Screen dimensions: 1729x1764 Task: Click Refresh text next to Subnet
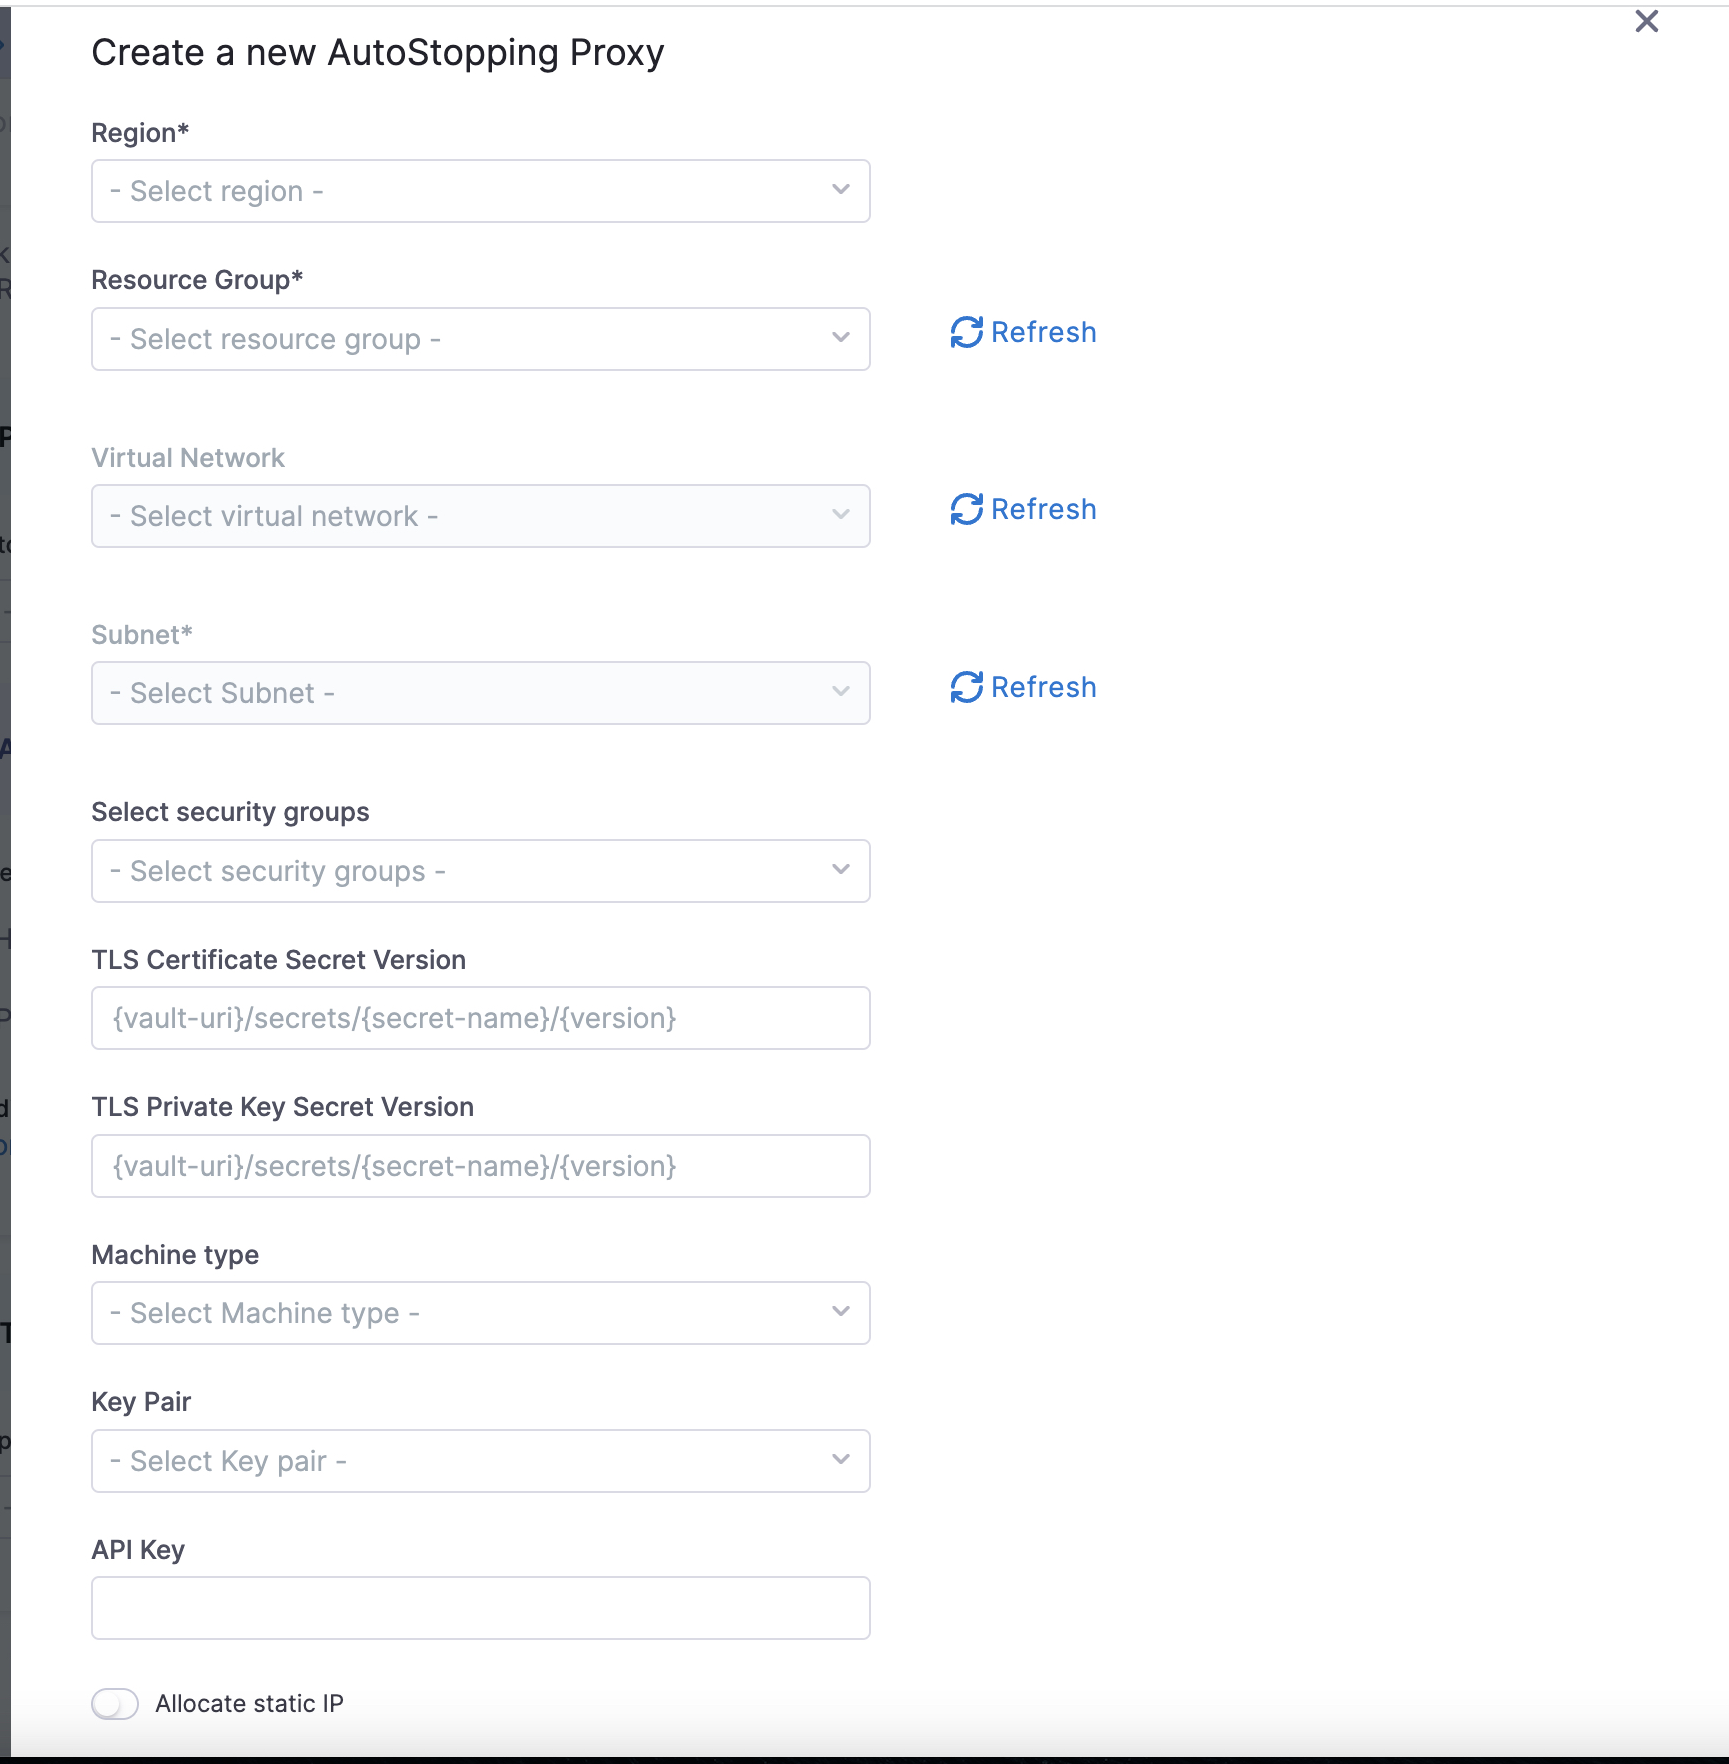[x=1044, y=687]
